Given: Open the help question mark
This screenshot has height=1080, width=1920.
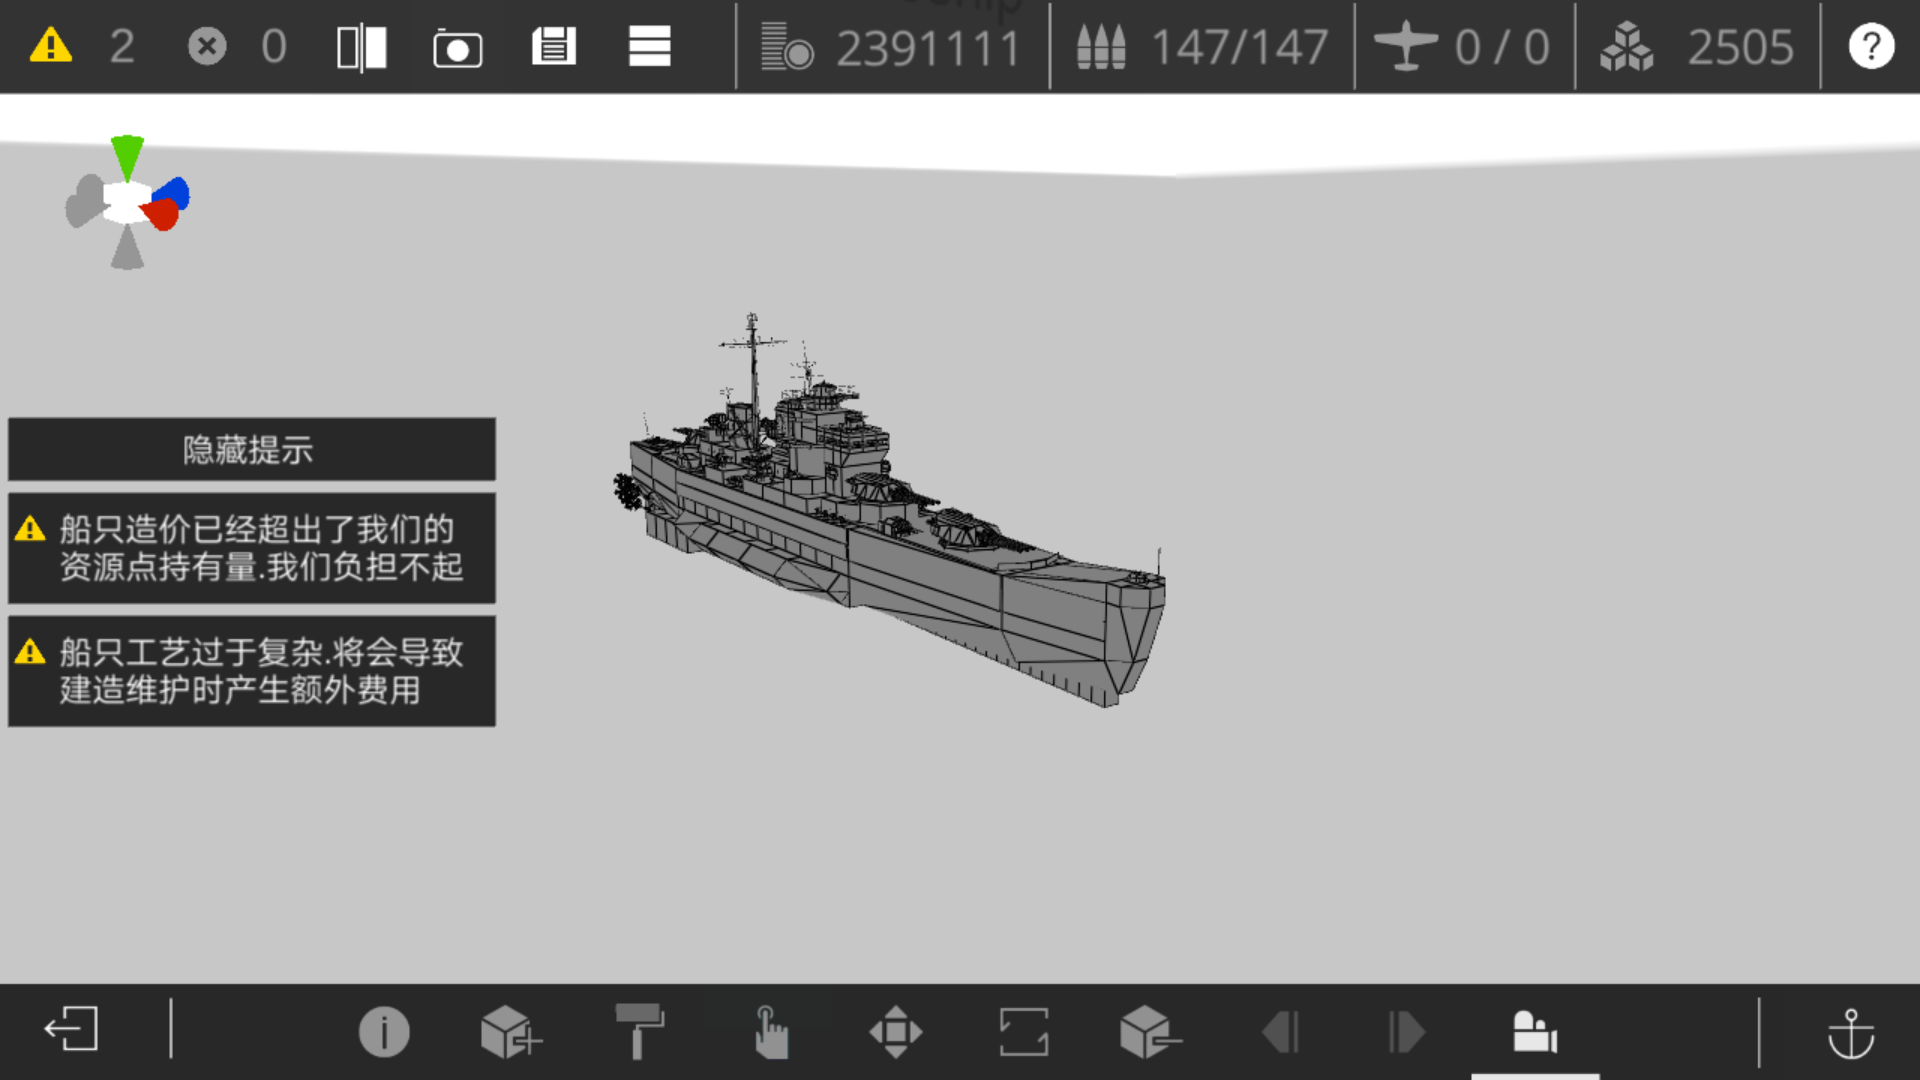Looking at the screenshot, I should [x=1870, y=46].
